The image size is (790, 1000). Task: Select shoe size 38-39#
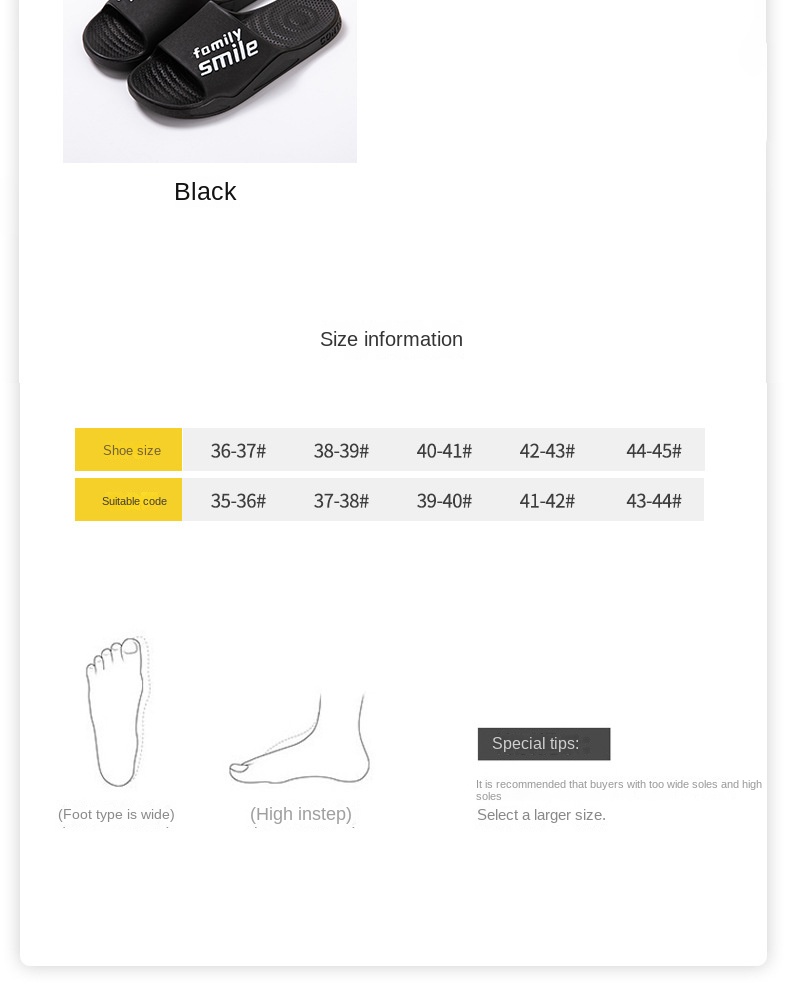coord(341,451)
